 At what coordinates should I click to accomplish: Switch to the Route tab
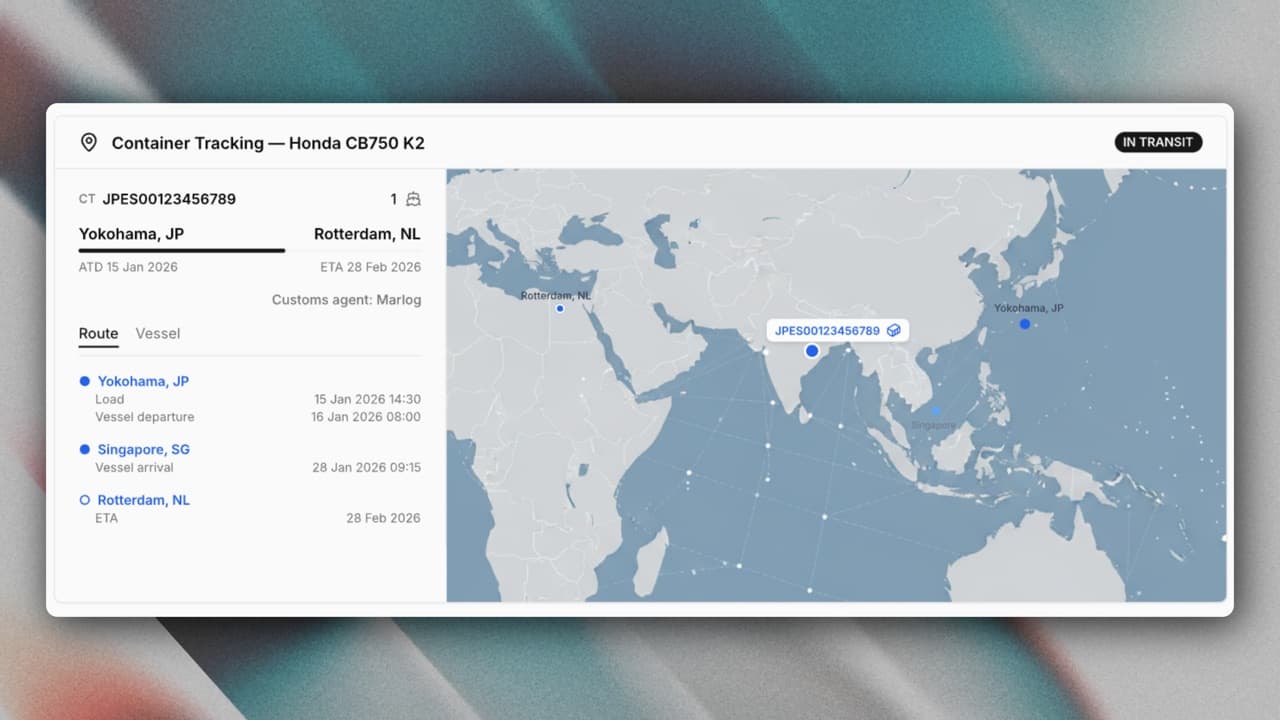[99, 334]
